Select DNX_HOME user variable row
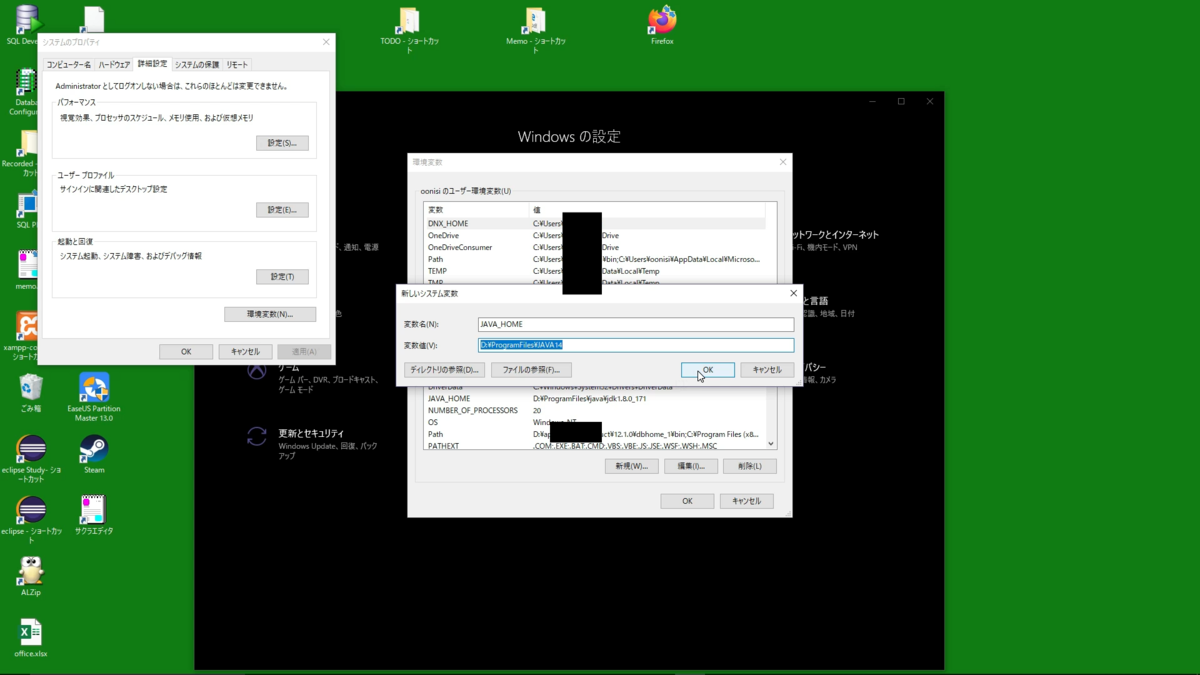The image size is (1200, 675). [595, 224]
